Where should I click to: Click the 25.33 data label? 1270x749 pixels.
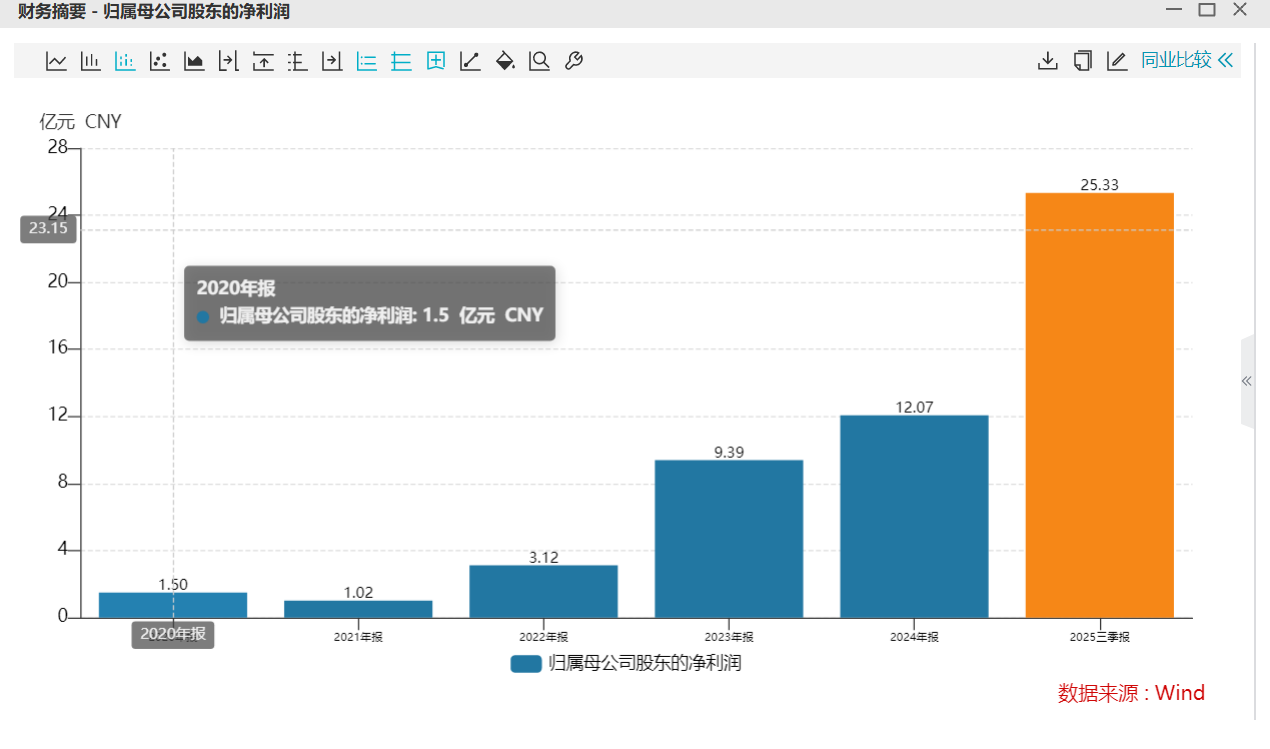[1099, 184]
